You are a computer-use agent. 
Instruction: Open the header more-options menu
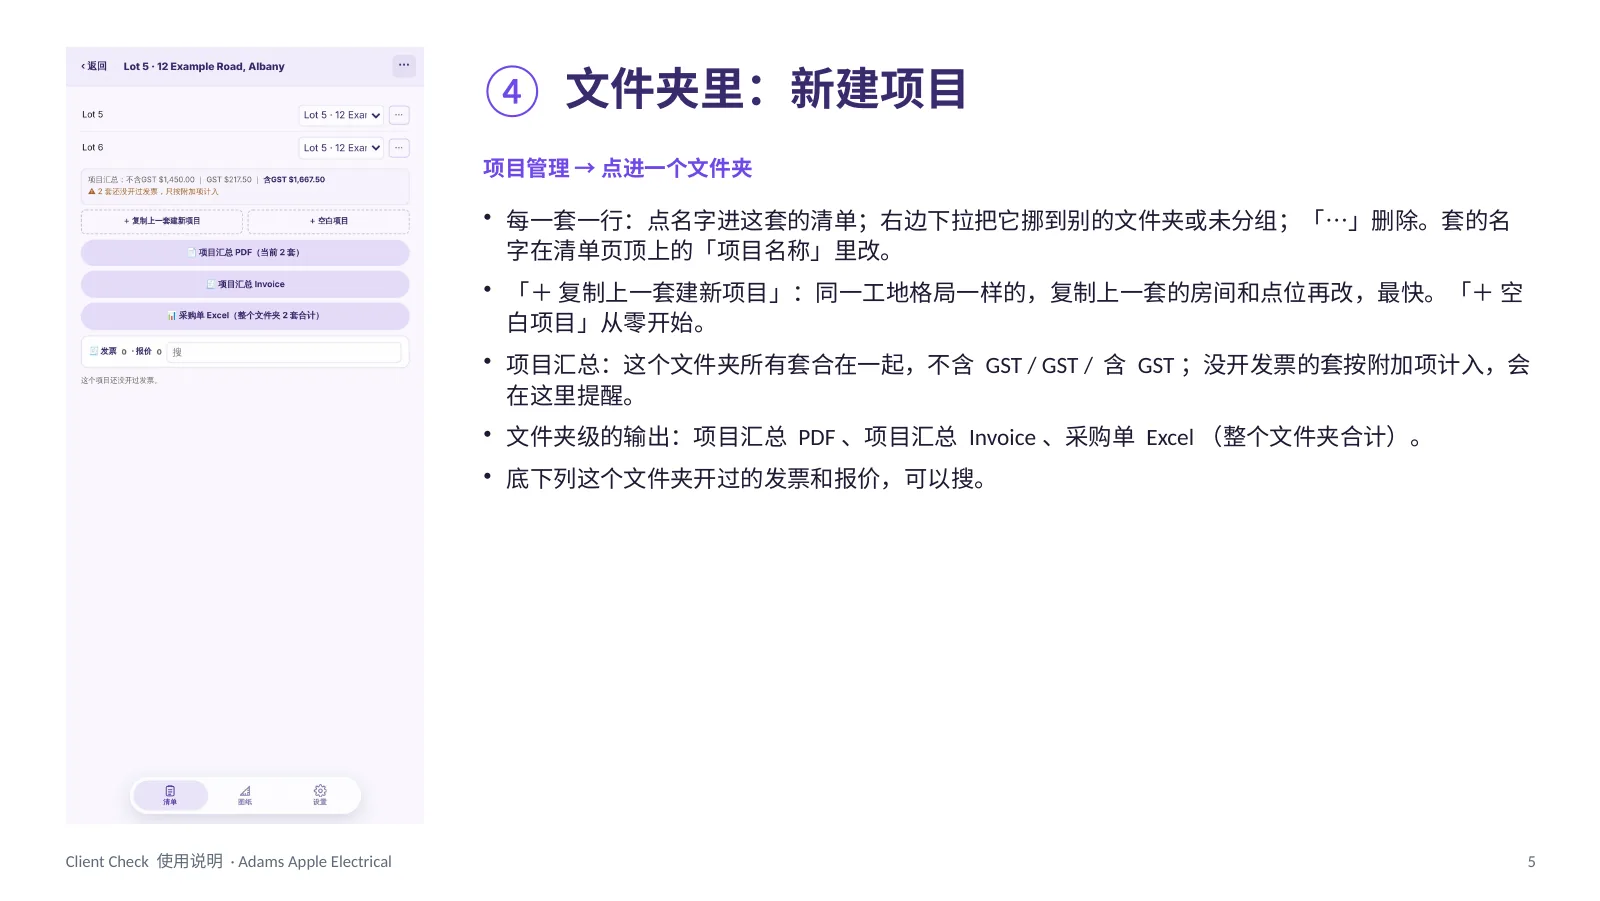[404, 65]
